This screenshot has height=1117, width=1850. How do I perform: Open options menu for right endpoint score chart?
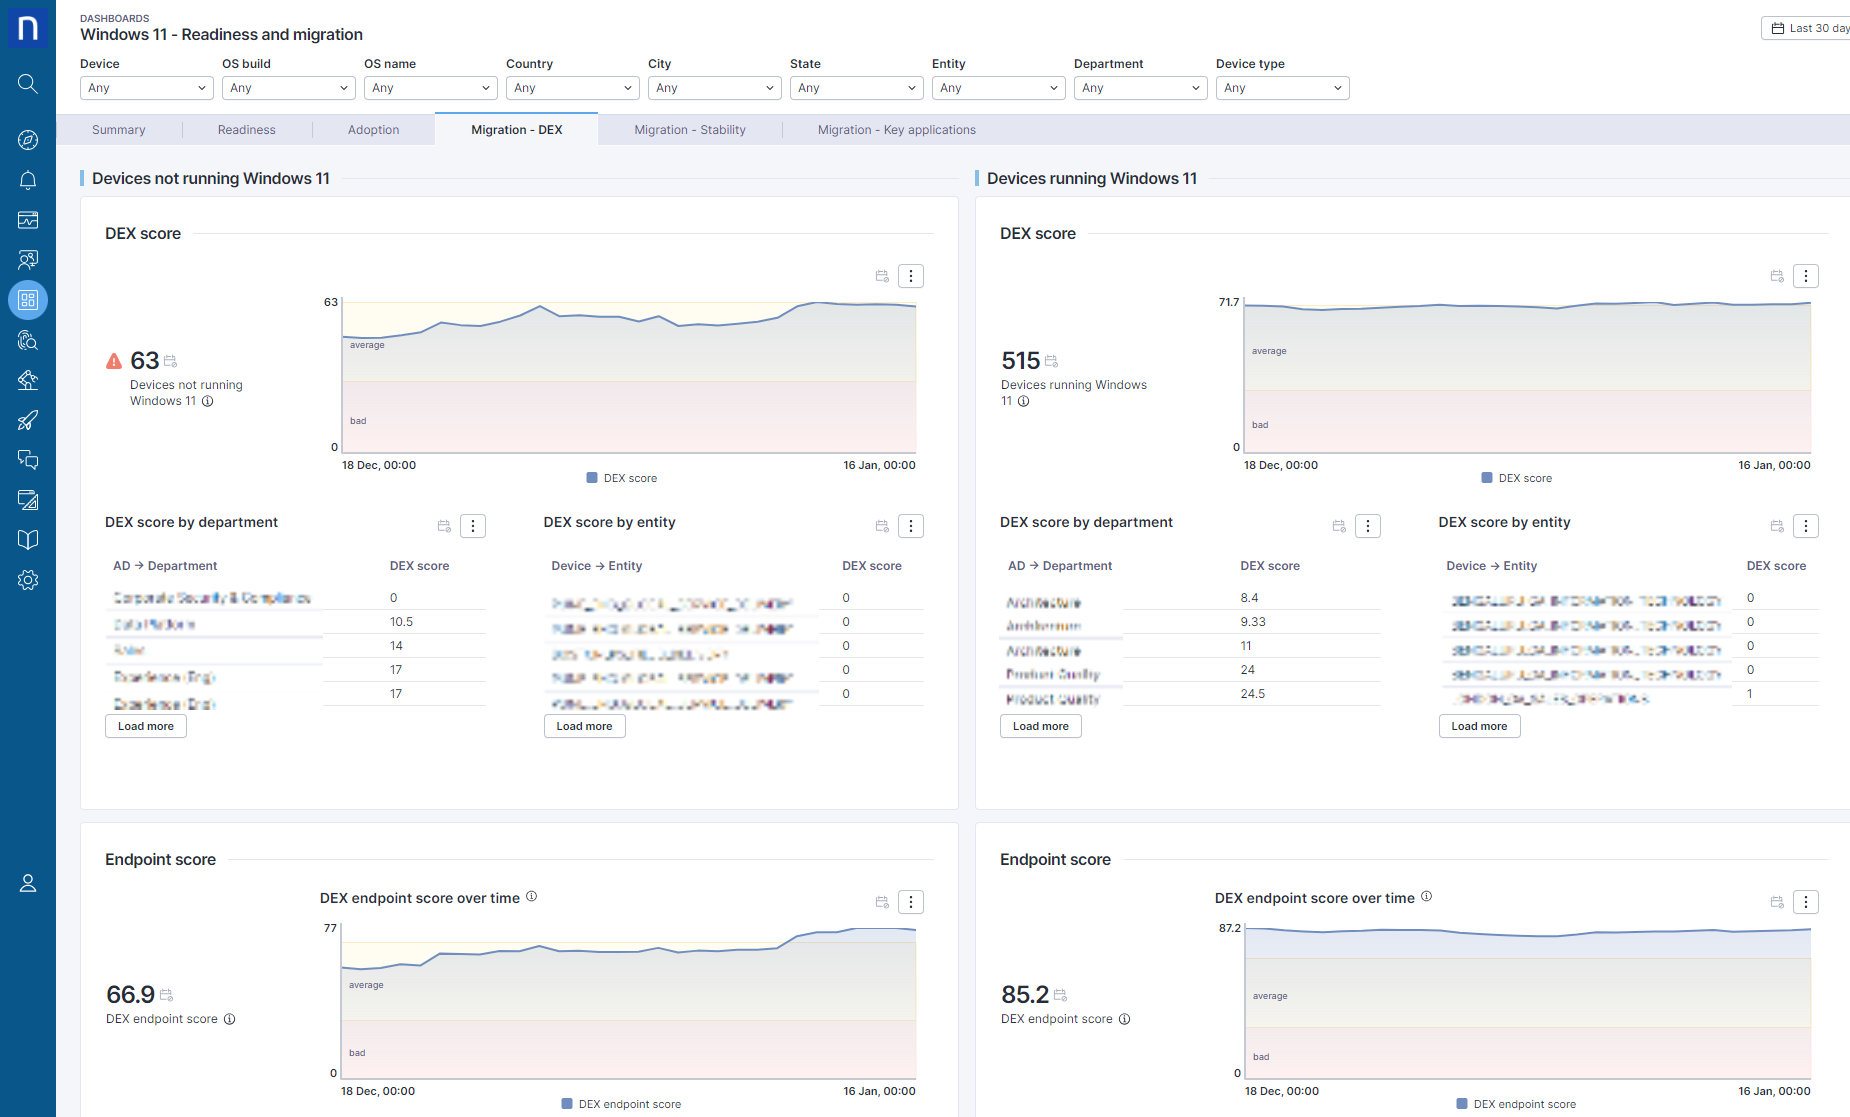[1806, 902]
